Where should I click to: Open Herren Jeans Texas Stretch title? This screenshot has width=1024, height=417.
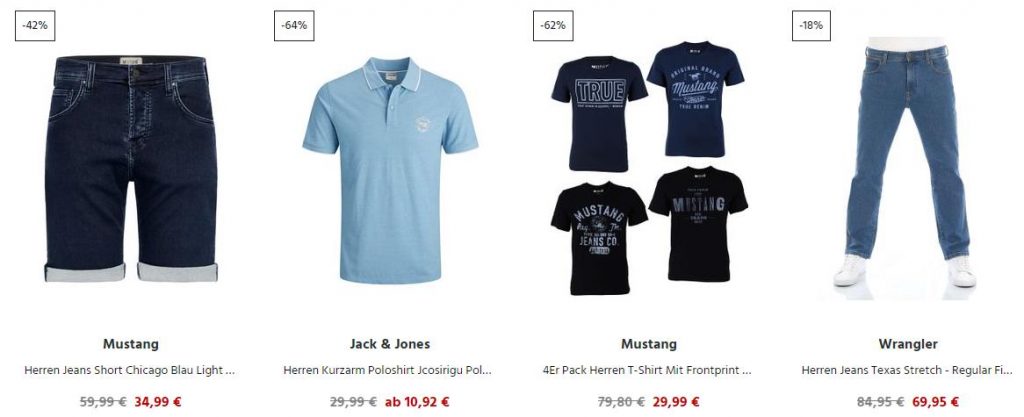pyautogui.click(x=906, y=370)
